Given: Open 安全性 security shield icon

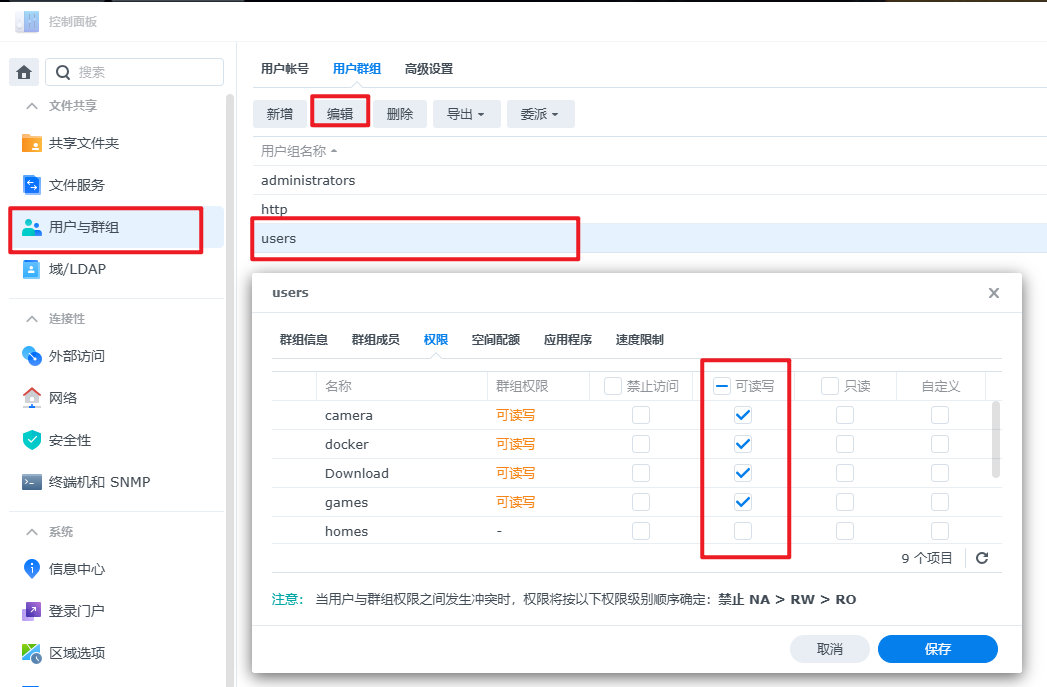Looking at the screenshot, I should (32, 440).
